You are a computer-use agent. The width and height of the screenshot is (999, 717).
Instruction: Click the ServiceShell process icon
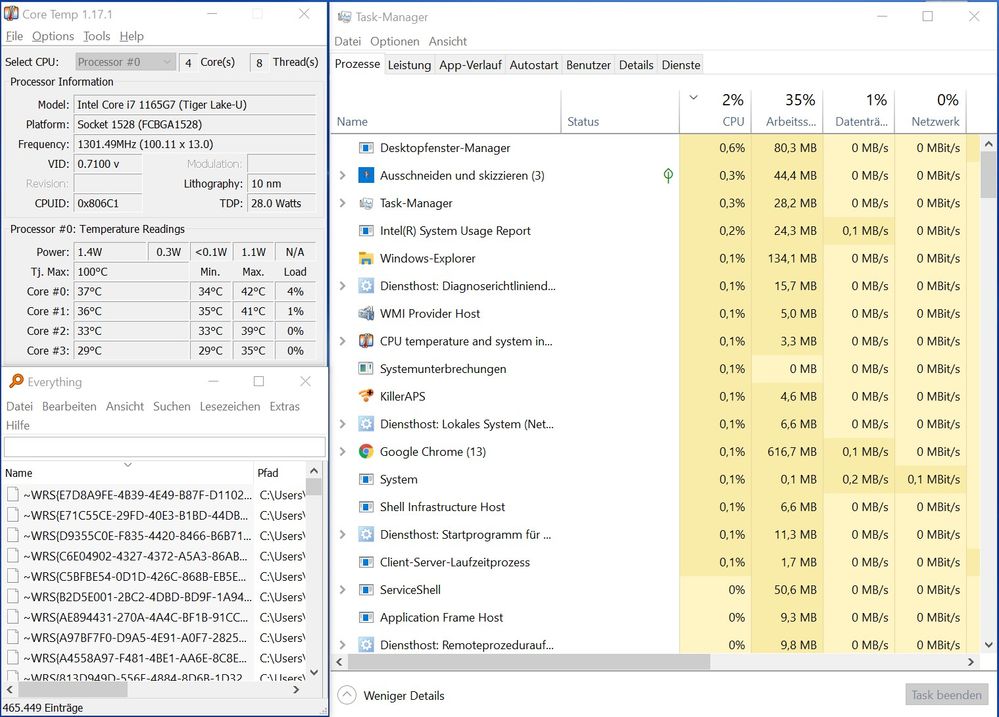pos(366,590)
